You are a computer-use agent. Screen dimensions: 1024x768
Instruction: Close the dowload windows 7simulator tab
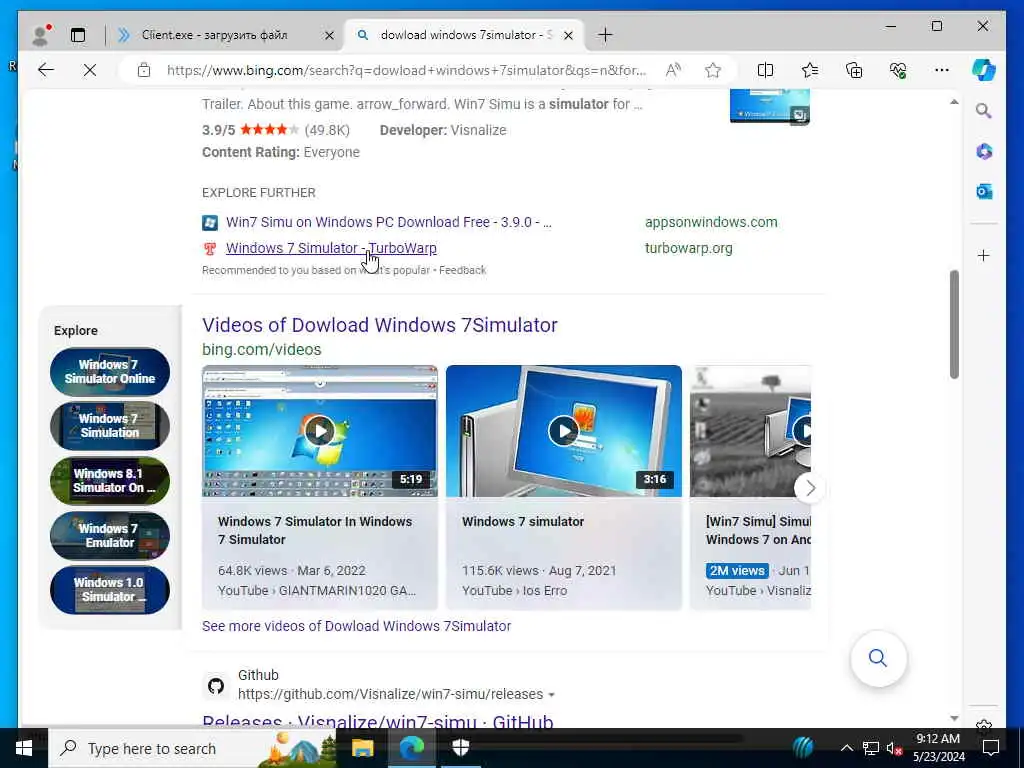pyautogui.click(x=568, y=35)
